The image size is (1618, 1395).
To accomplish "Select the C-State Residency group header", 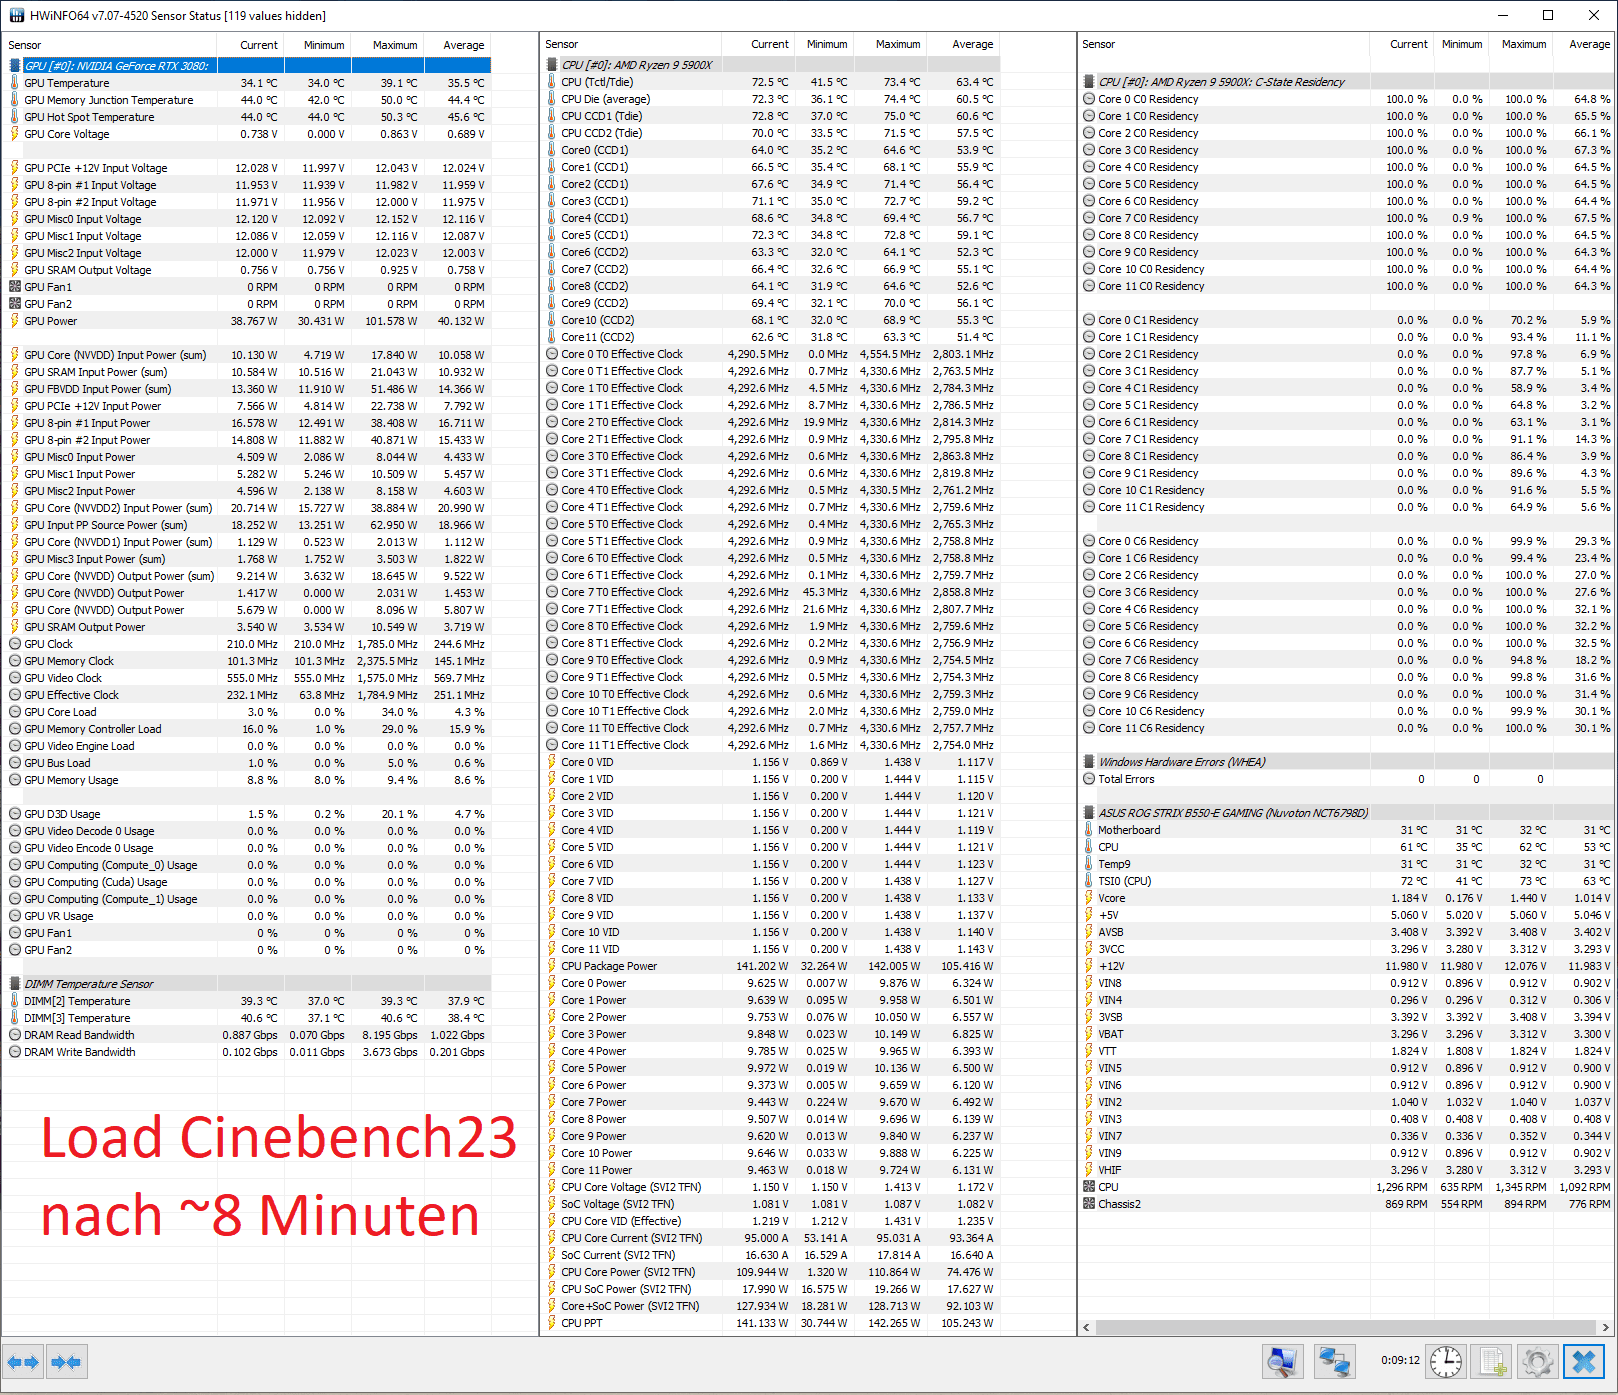I will [x=1347, y=82].
